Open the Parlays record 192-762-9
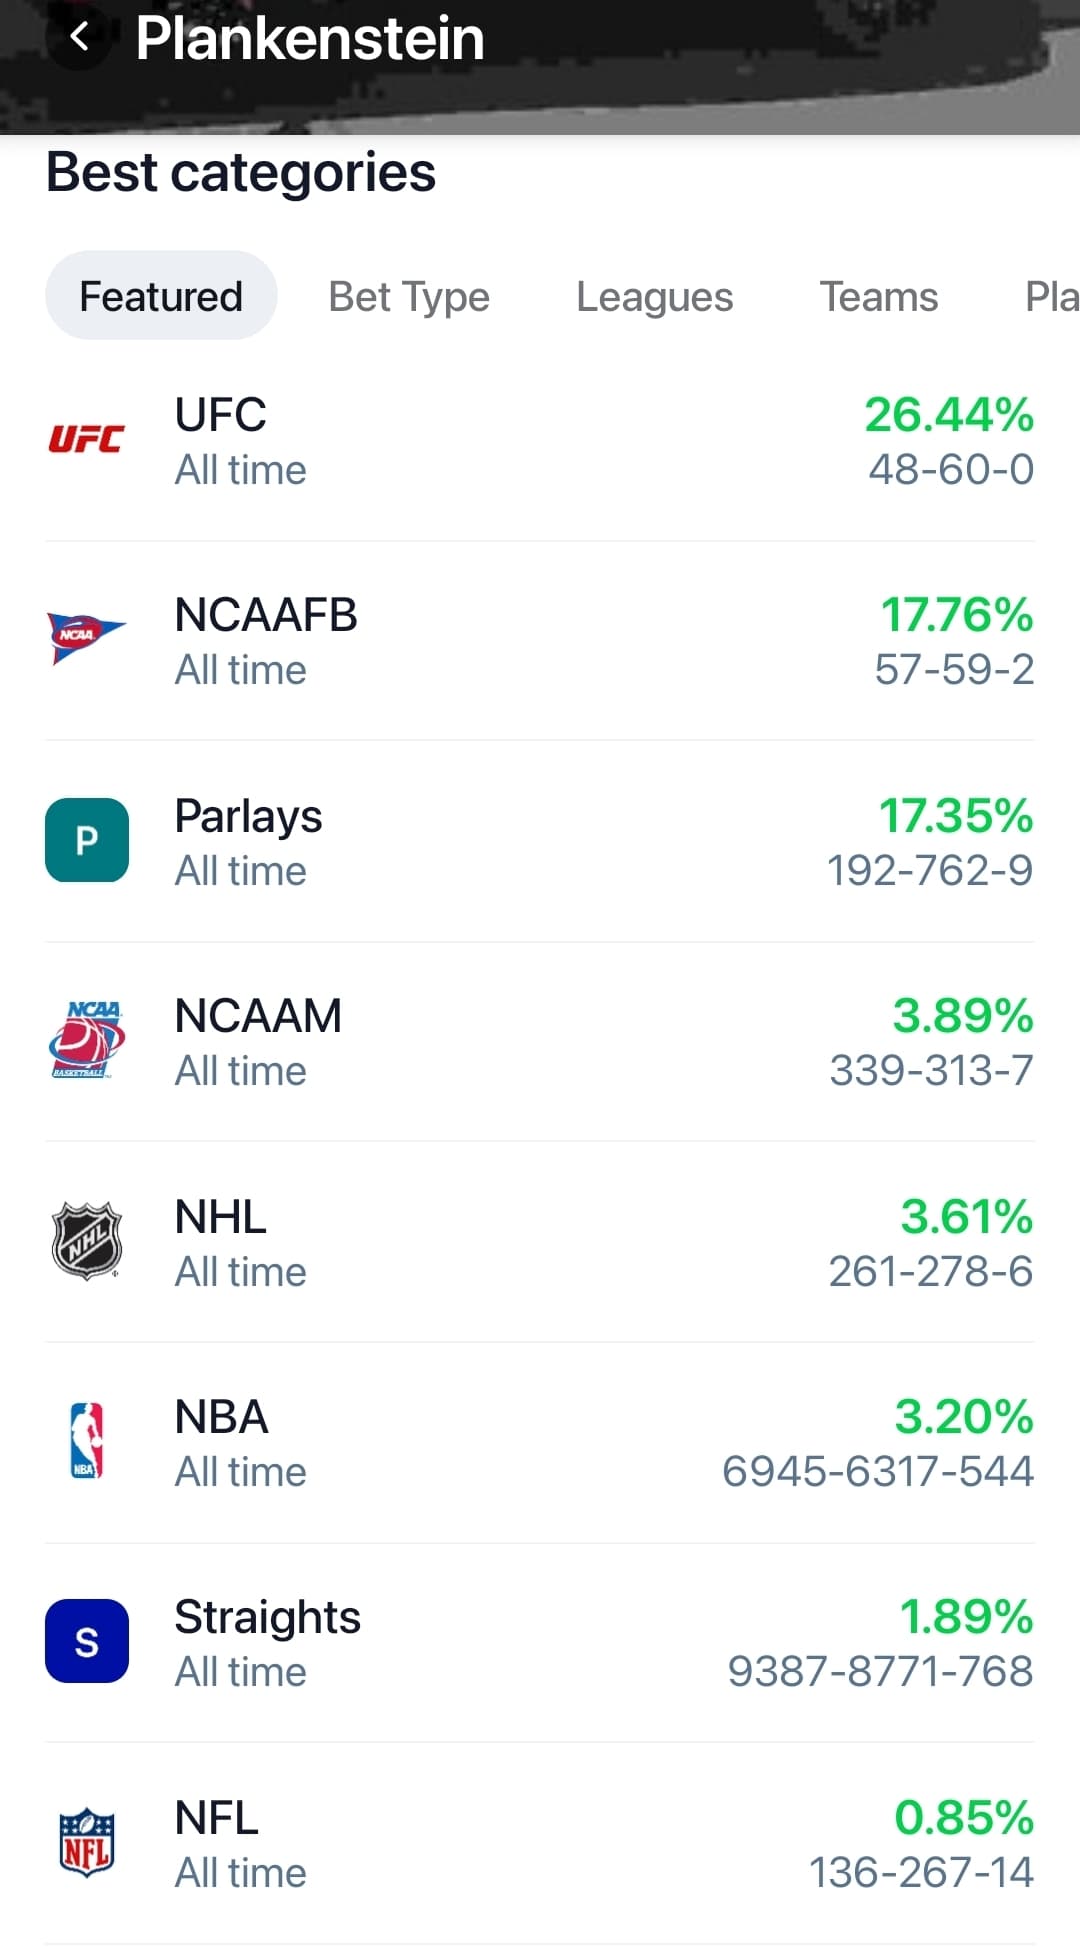 pyautogui.click(x=929, y=870)
